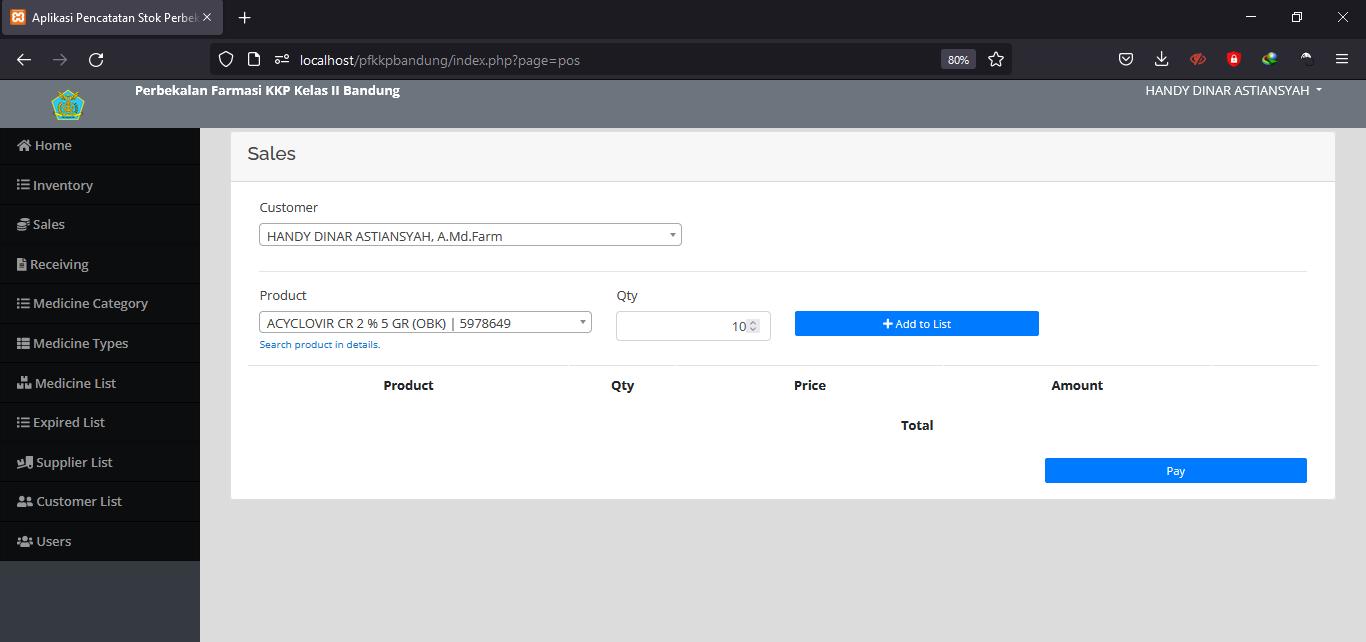Click the KKP logo in header
Viewport: 1366px width, 642px height.
(68, 104)
